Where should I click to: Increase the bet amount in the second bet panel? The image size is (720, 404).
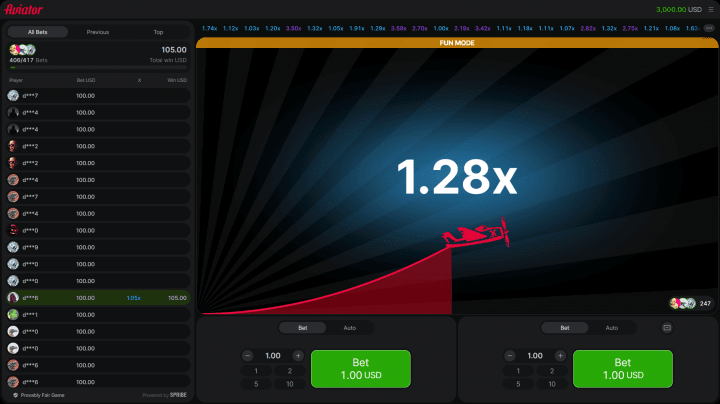[x=560, y=356]
